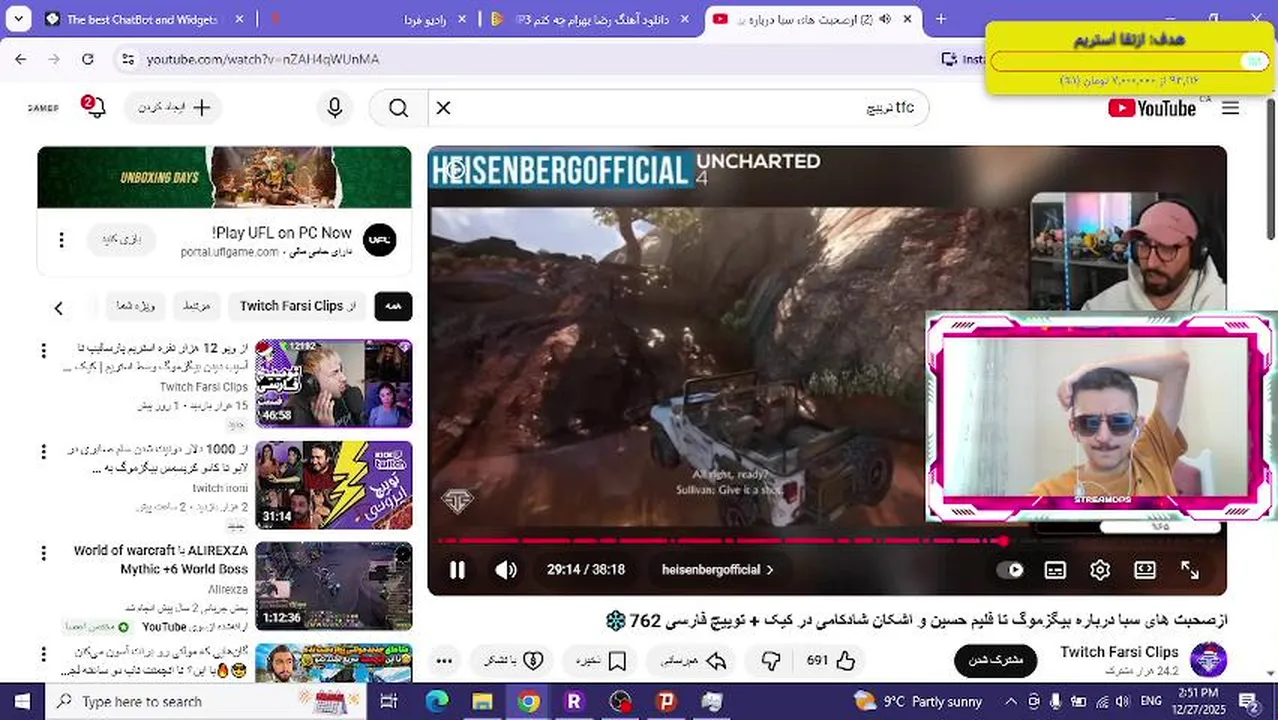
Task: Open options menu for the 31:14 video
Action: tap(43, 452)
